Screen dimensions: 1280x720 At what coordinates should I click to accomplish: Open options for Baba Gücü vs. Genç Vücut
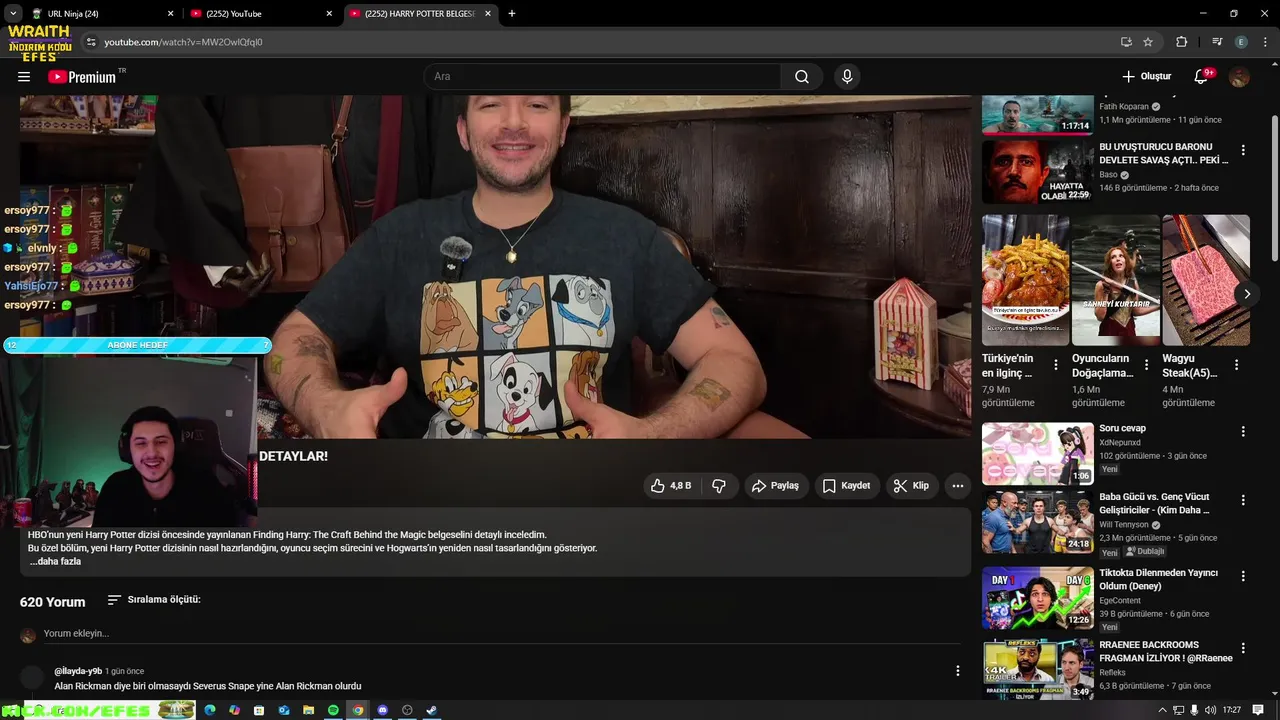tap(1243, 500)
